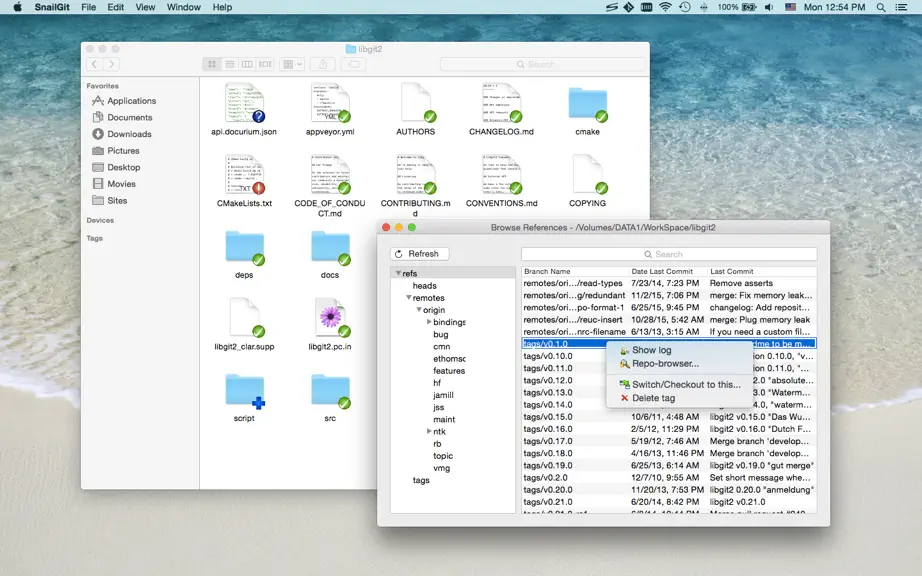This screenshot has height=576, width=922.
Task: Open the Edit menu in menu bar
Action: (115, 7)
